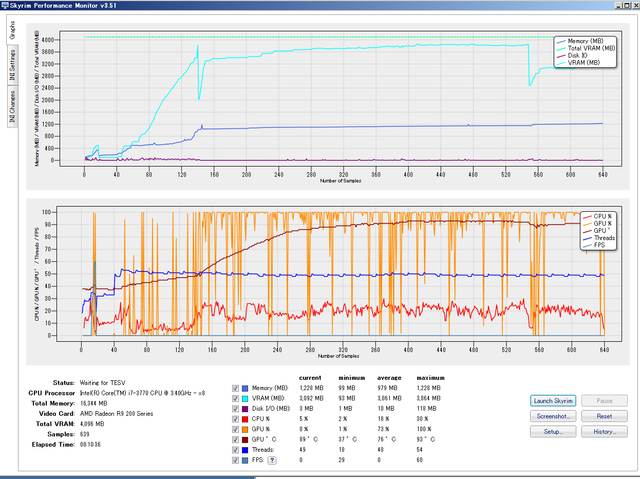Click the blue Memory color swatch
This screenshot has width=640, height=479.
coord(245,388)
